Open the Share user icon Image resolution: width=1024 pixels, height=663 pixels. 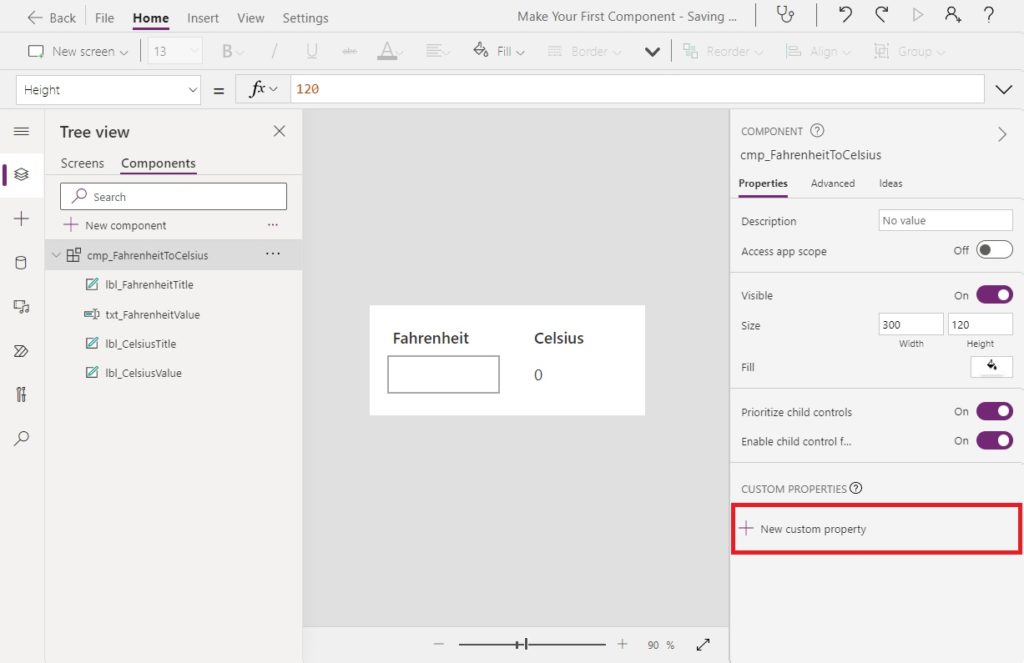coord(953,15)
